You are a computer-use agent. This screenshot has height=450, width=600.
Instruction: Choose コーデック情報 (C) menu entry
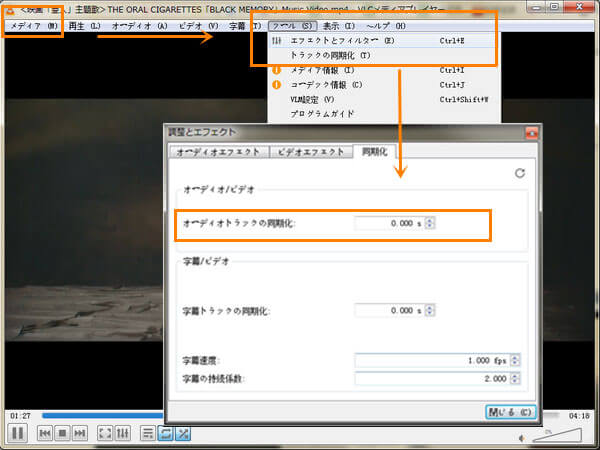point(384,85)
